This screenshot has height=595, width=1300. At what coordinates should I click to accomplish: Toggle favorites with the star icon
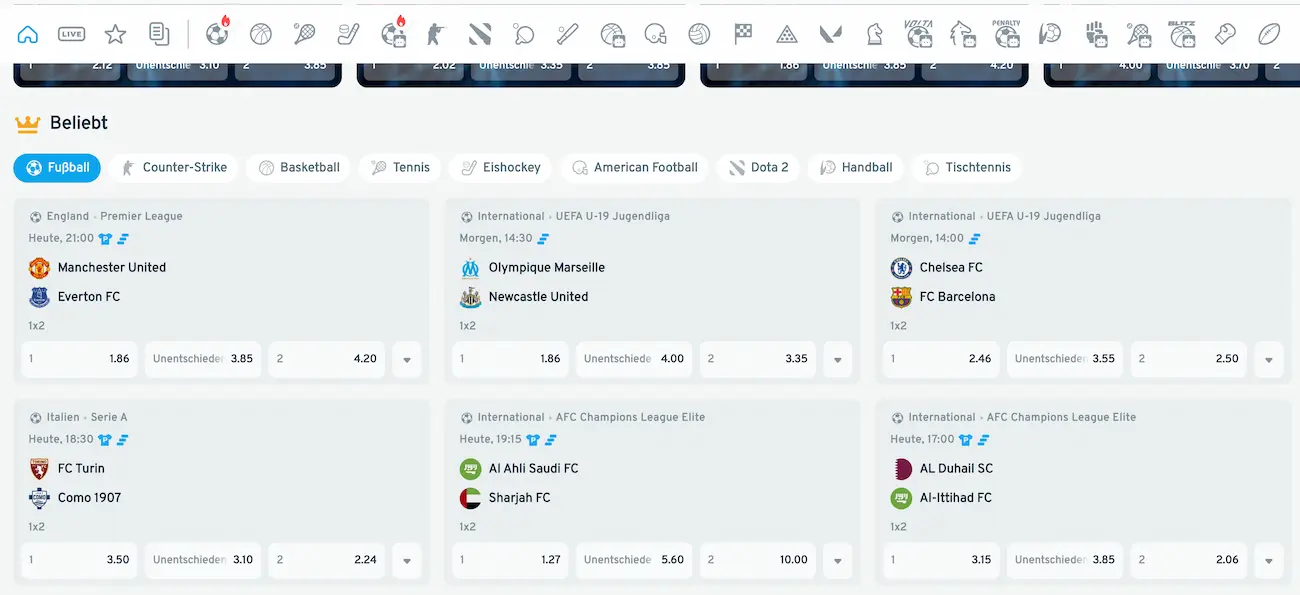pyautogui.click(x=115, y=33)
